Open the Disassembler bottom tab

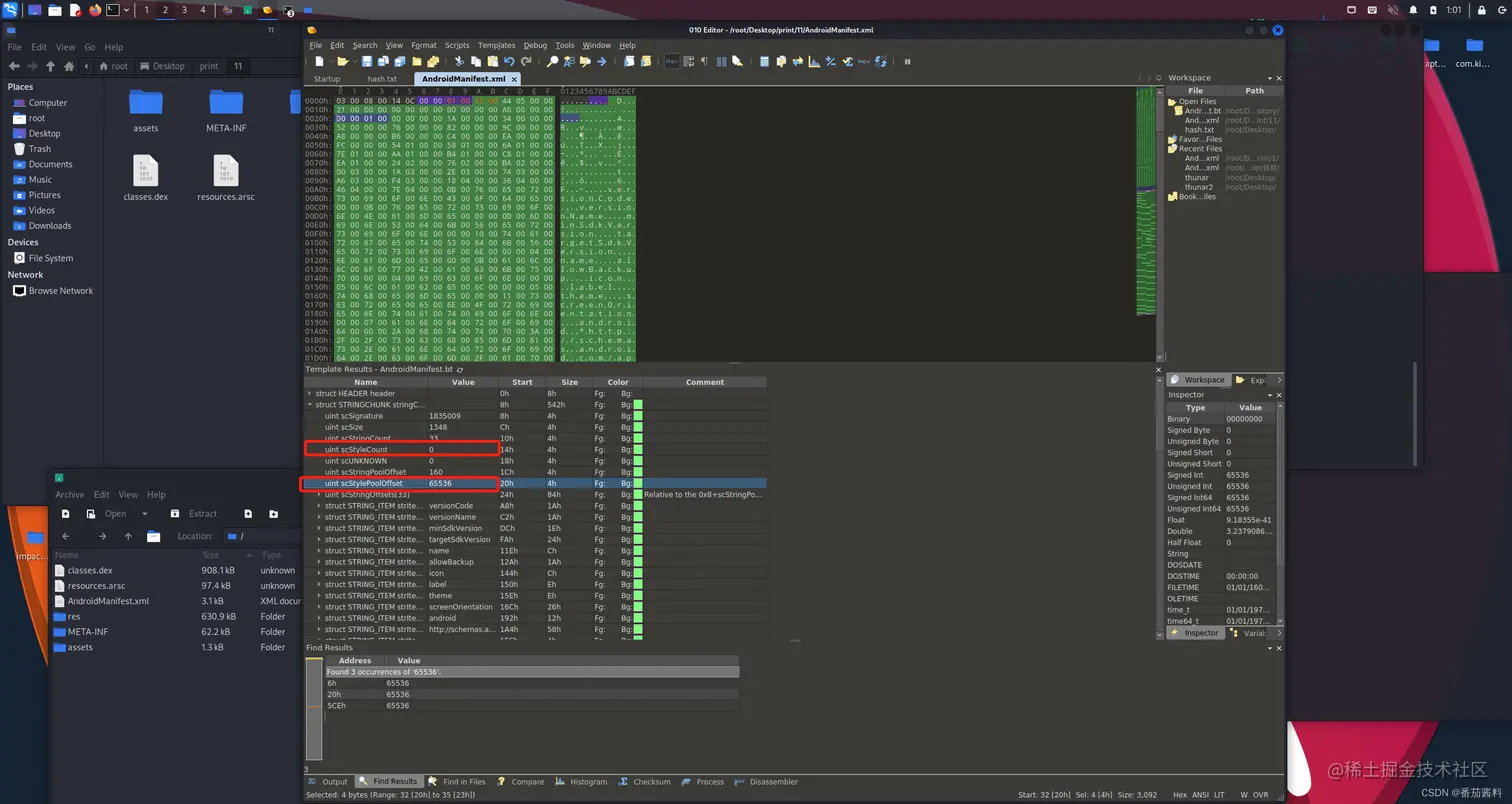click(x=767, y=782)
